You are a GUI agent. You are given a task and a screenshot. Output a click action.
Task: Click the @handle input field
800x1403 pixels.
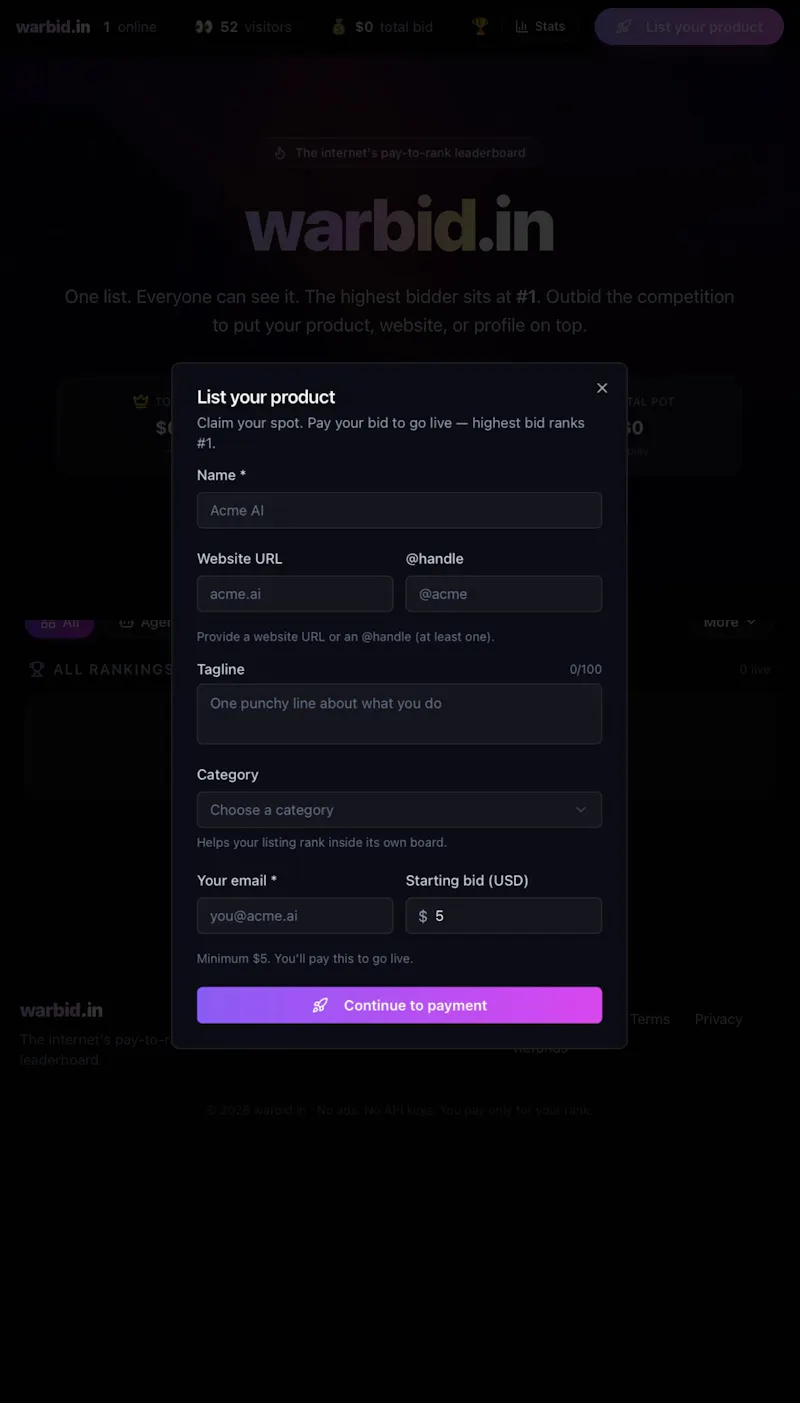pos(504,594)
